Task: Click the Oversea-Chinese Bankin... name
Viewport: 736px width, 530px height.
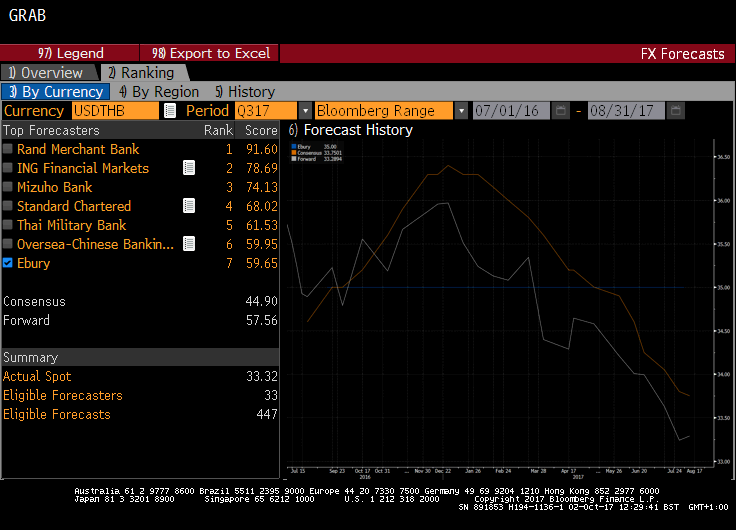Action: point(95,244)
